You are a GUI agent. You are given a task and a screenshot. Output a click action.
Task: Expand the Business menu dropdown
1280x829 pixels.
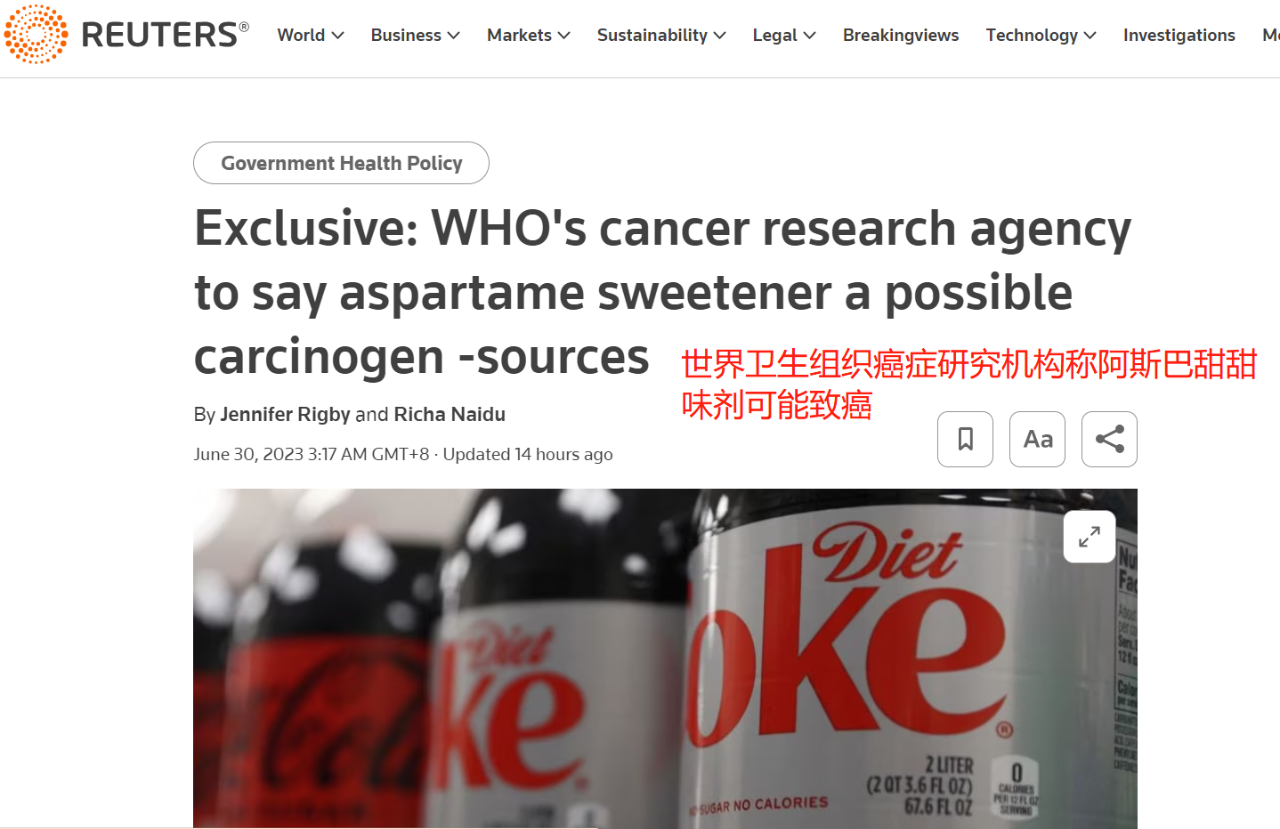(x=415, y=35)
